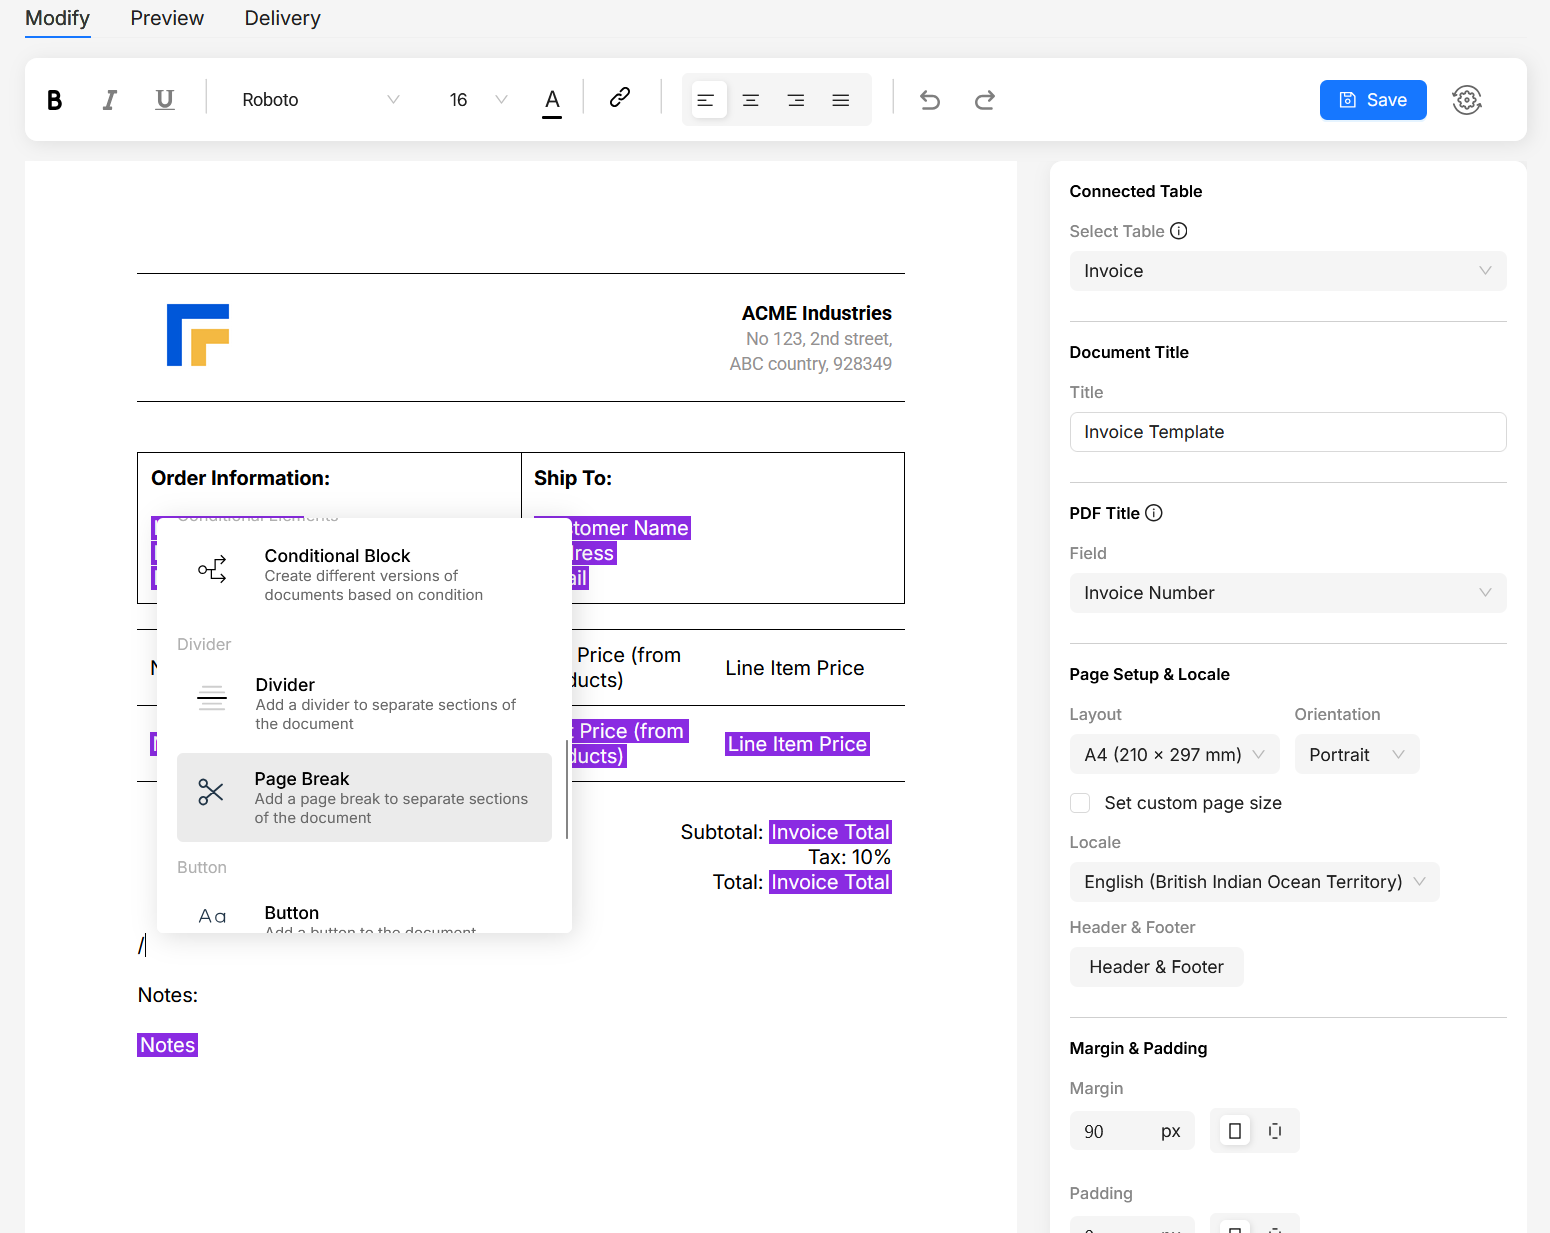Viewport: 1550px width, 1233px height.
Task: Expand the Select Table Invoice dropdown
Action: point(1287,271)
